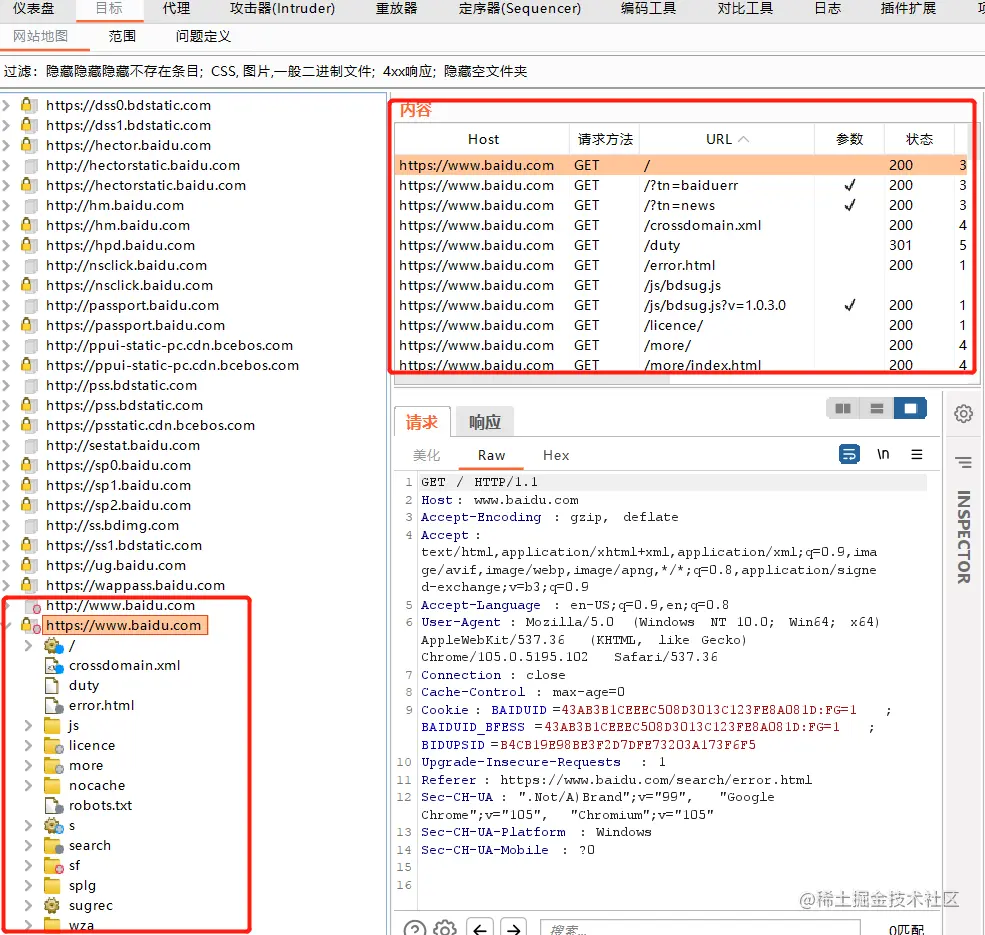Click contents table horizontal scrollbar
The height and width of the screenshot is (935, 985).
pyautogui.click(x=532, y=378)
